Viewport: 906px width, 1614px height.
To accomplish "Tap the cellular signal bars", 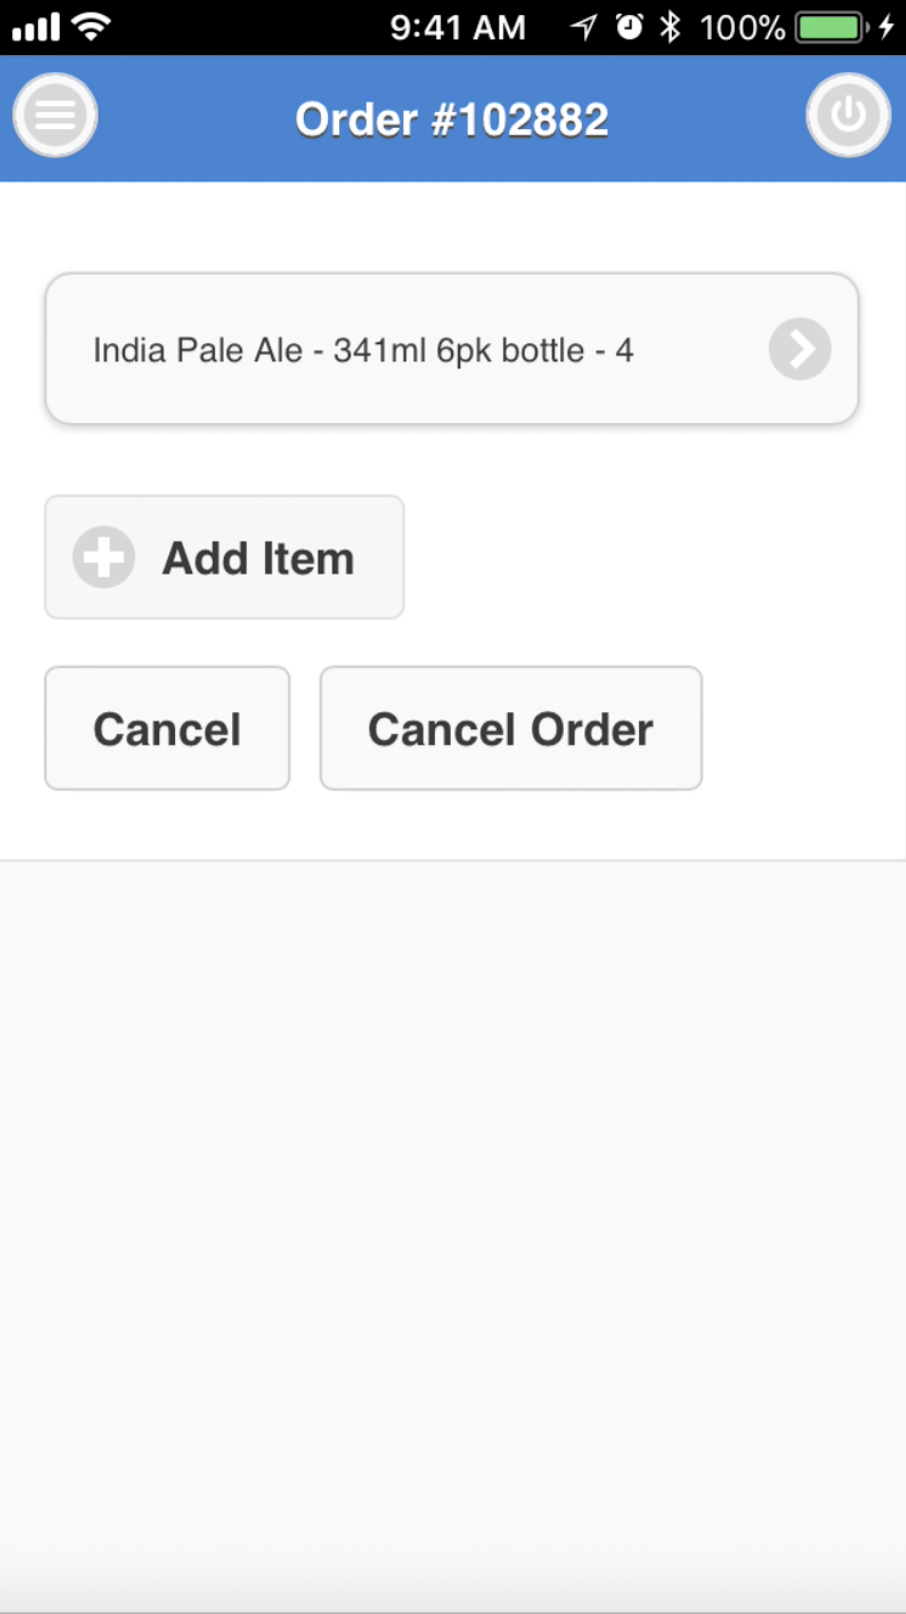I will [x=35, y=27].
